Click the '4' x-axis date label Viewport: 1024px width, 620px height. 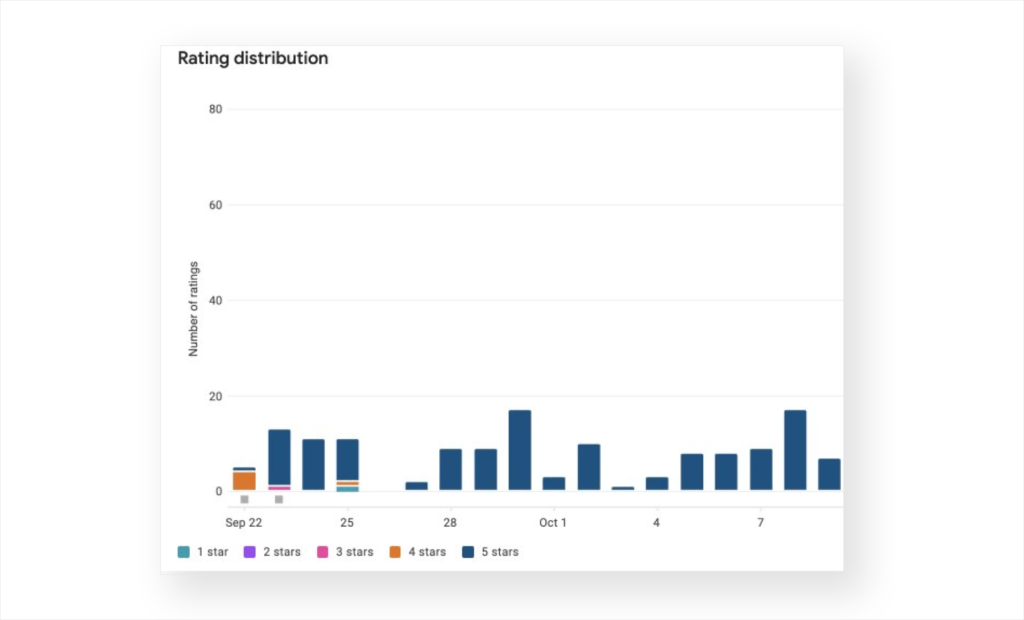(656, 523)
